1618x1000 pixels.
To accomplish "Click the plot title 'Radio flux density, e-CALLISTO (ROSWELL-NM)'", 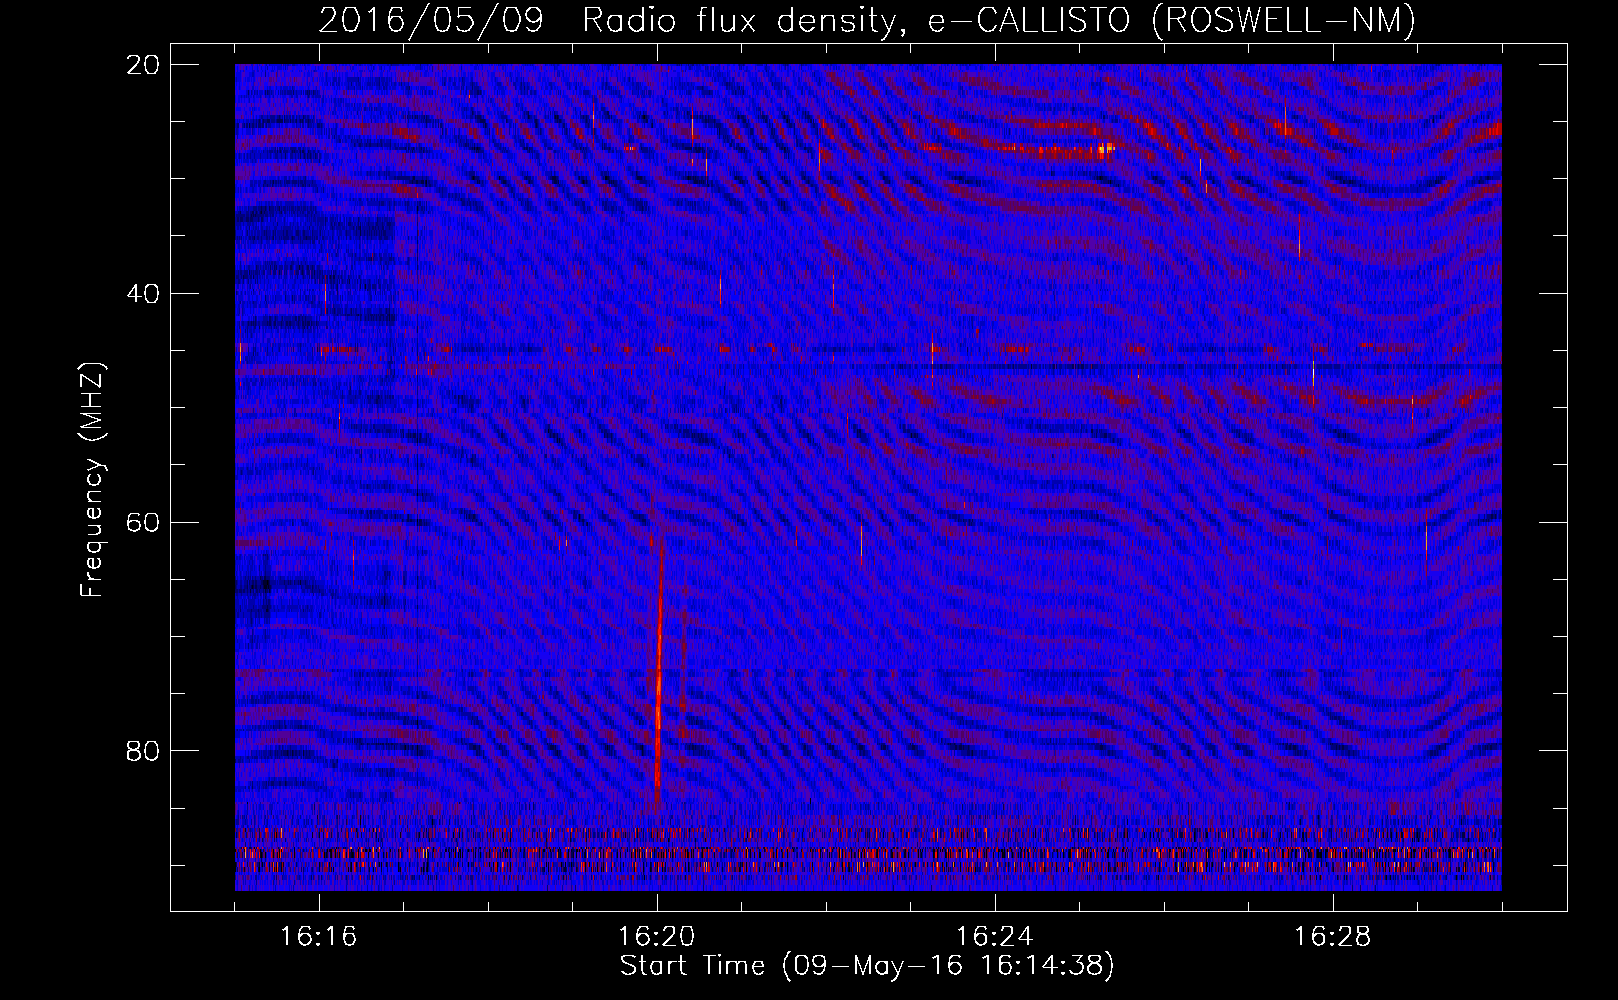I will tap(999, 19).
